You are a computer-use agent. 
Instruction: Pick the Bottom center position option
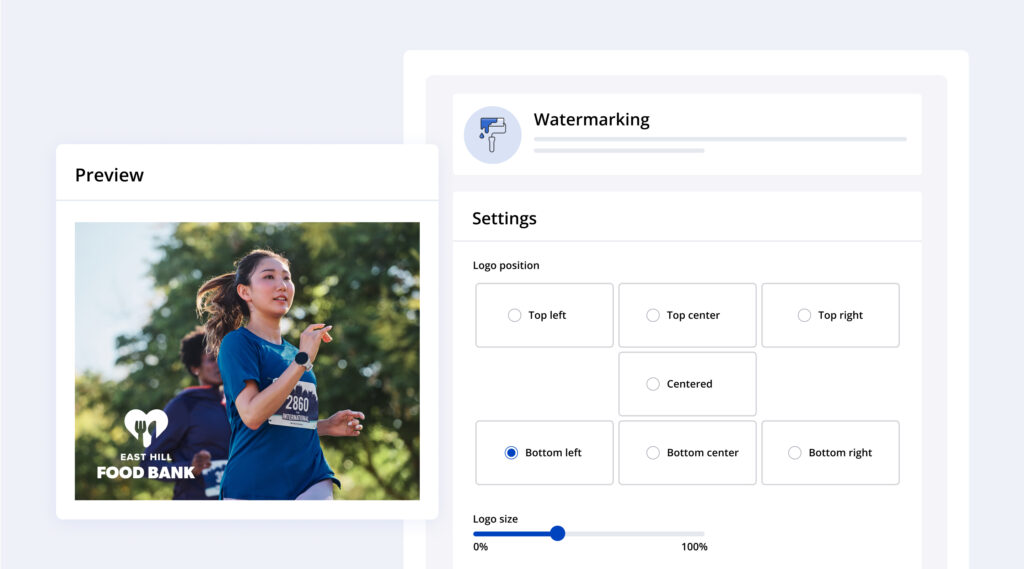(653, 453)
